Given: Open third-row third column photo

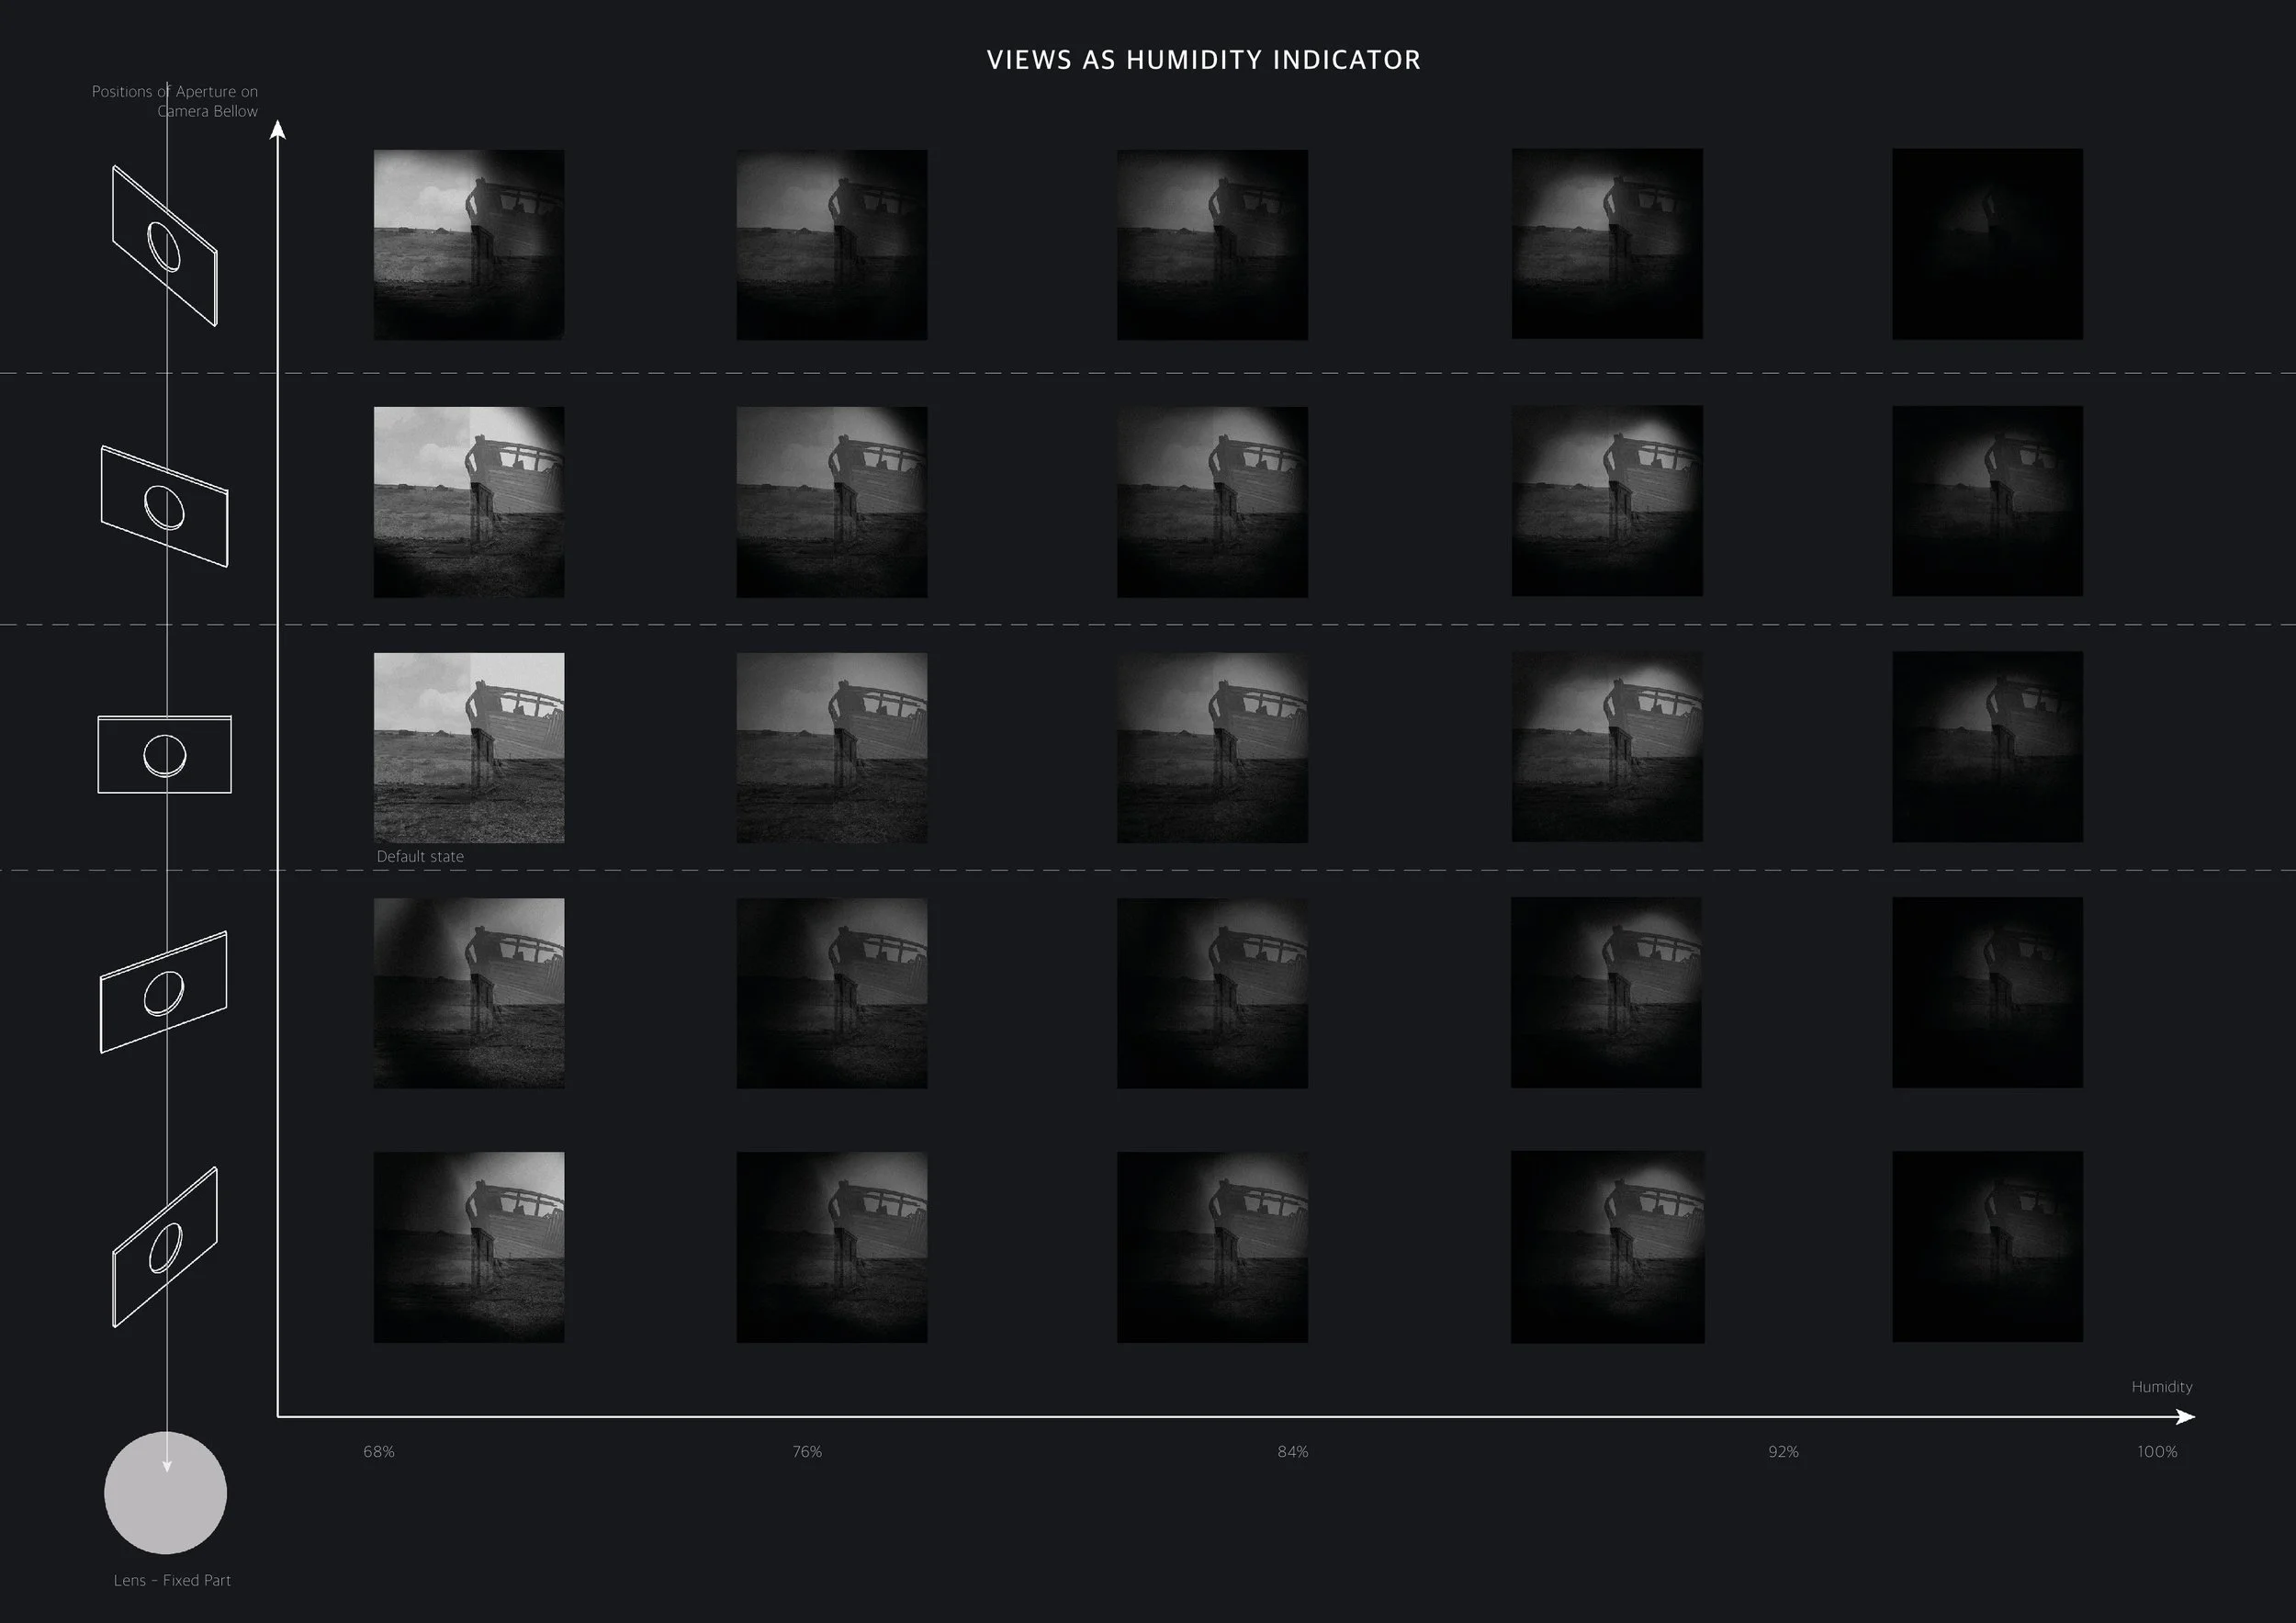Looking at the screenshot, I should [1213, 748].
